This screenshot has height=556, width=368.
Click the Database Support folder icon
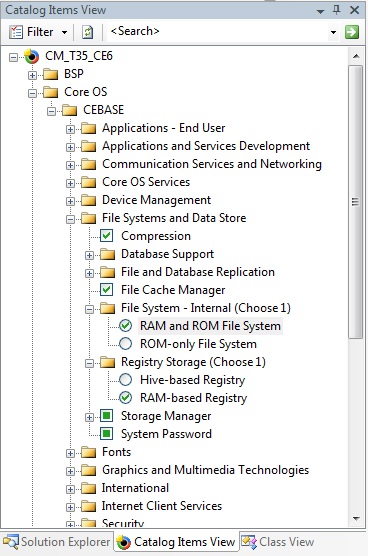click(107, 255)
